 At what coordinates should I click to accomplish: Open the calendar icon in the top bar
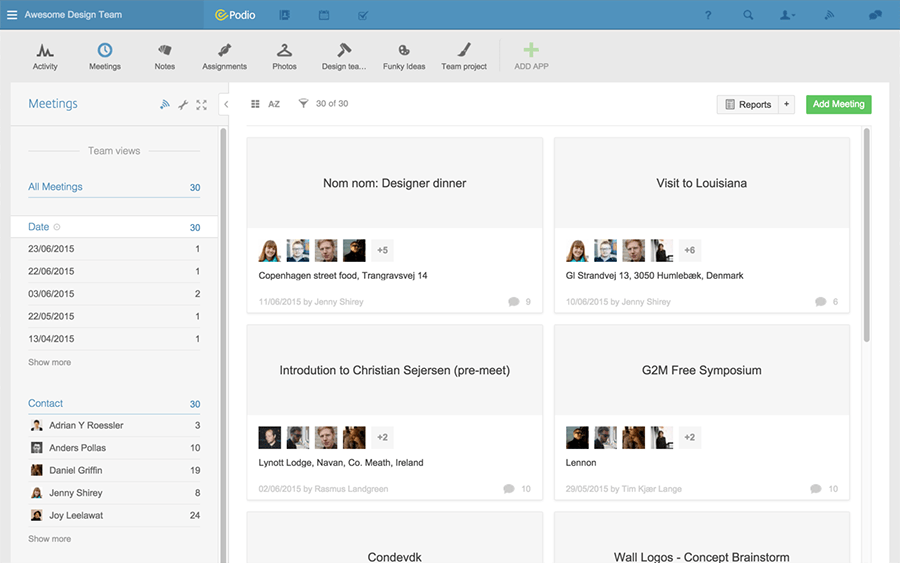[x=324, y=15]
